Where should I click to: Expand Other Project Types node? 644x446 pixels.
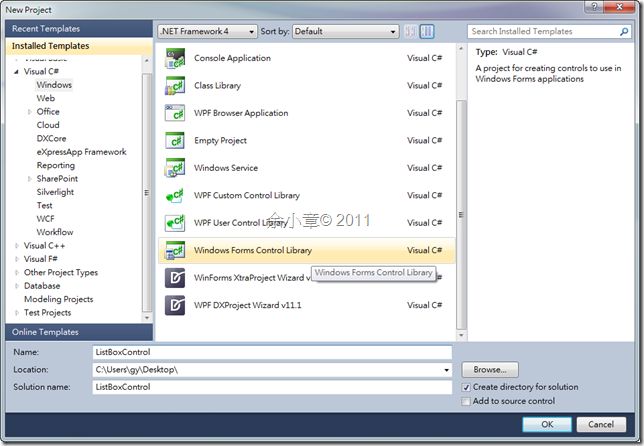16,273
